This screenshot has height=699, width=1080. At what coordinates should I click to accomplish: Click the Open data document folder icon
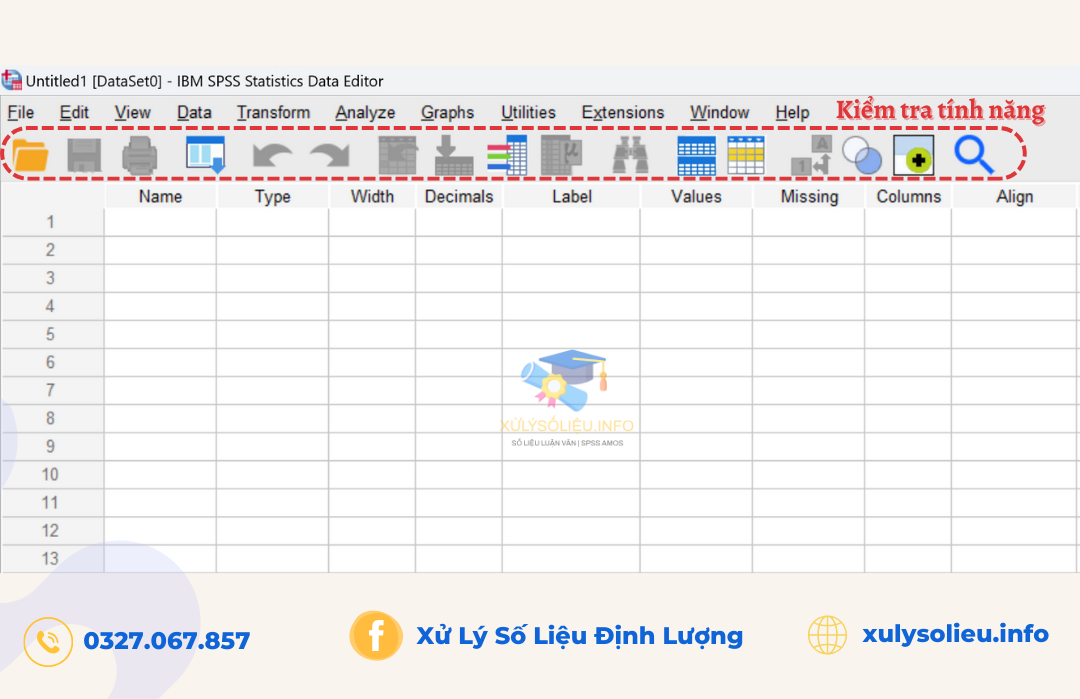[30, 155]
